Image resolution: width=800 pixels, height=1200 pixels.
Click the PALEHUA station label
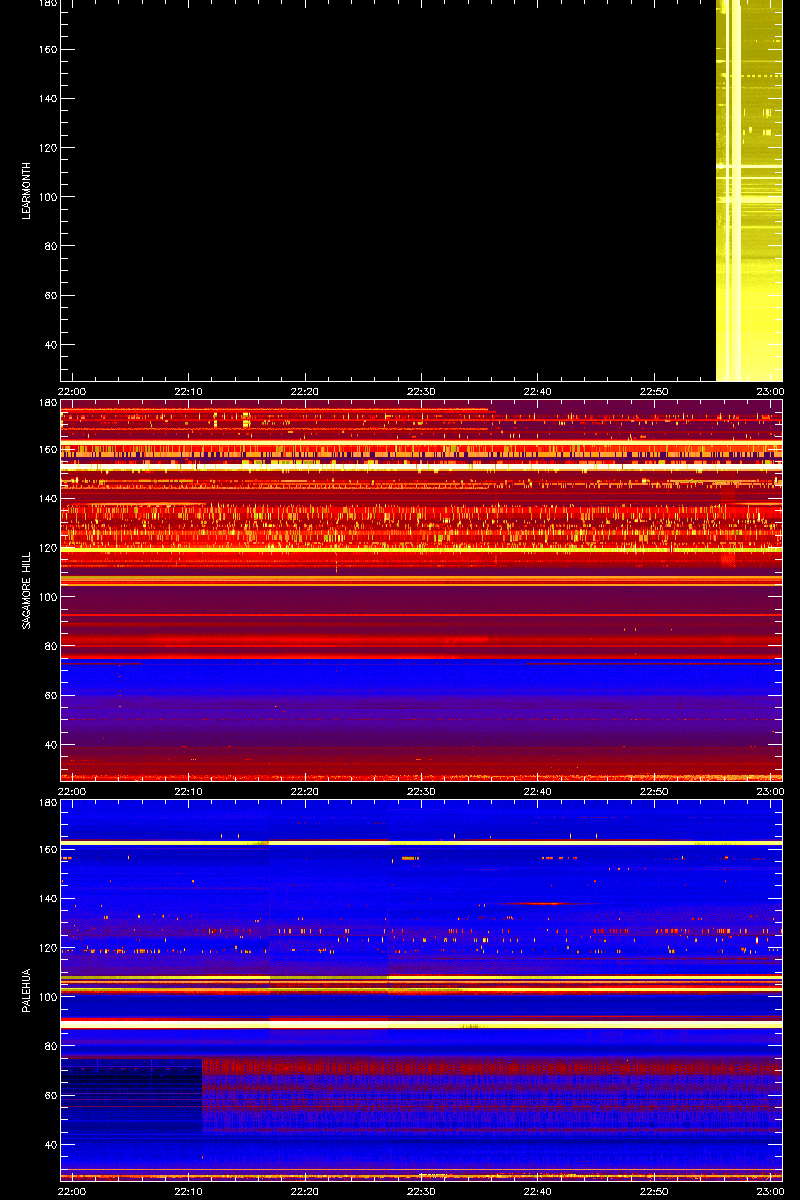point(28,991)
